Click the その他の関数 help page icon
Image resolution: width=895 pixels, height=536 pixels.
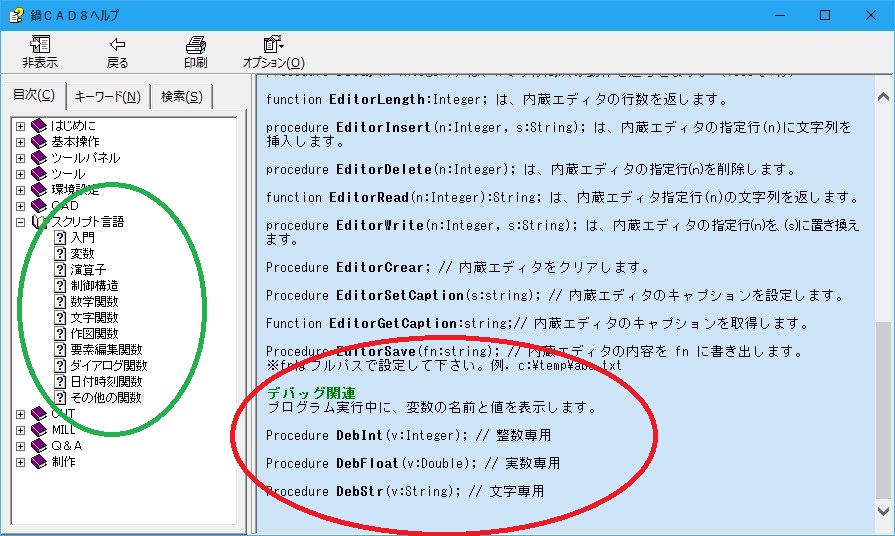(x=60, y=397)
